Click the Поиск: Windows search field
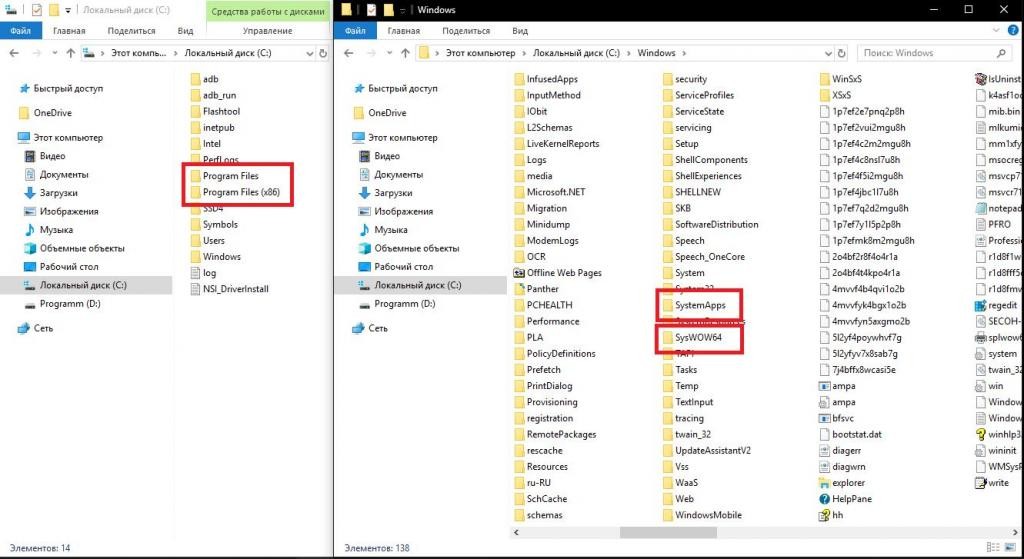 click(x=925, y=53)
